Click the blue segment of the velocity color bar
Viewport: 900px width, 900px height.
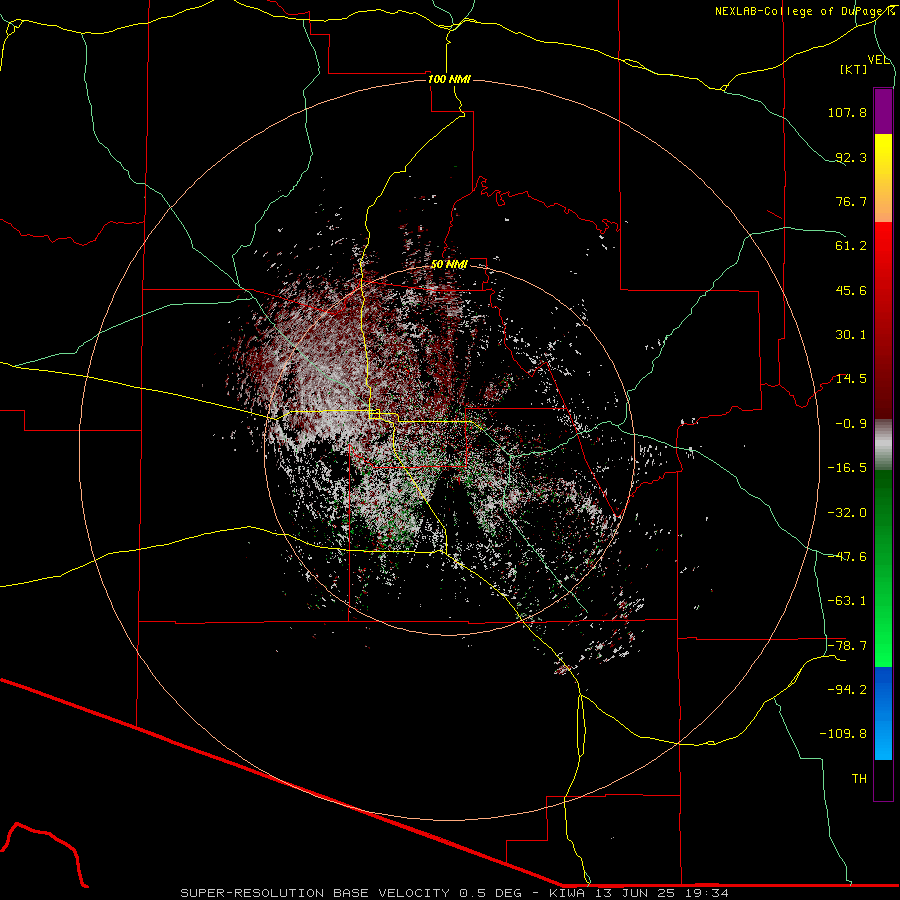883,713
